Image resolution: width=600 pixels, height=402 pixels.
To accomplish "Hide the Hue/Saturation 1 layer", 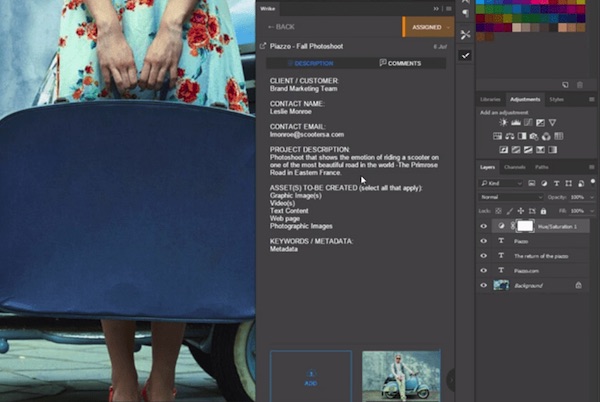I will 484,226.
